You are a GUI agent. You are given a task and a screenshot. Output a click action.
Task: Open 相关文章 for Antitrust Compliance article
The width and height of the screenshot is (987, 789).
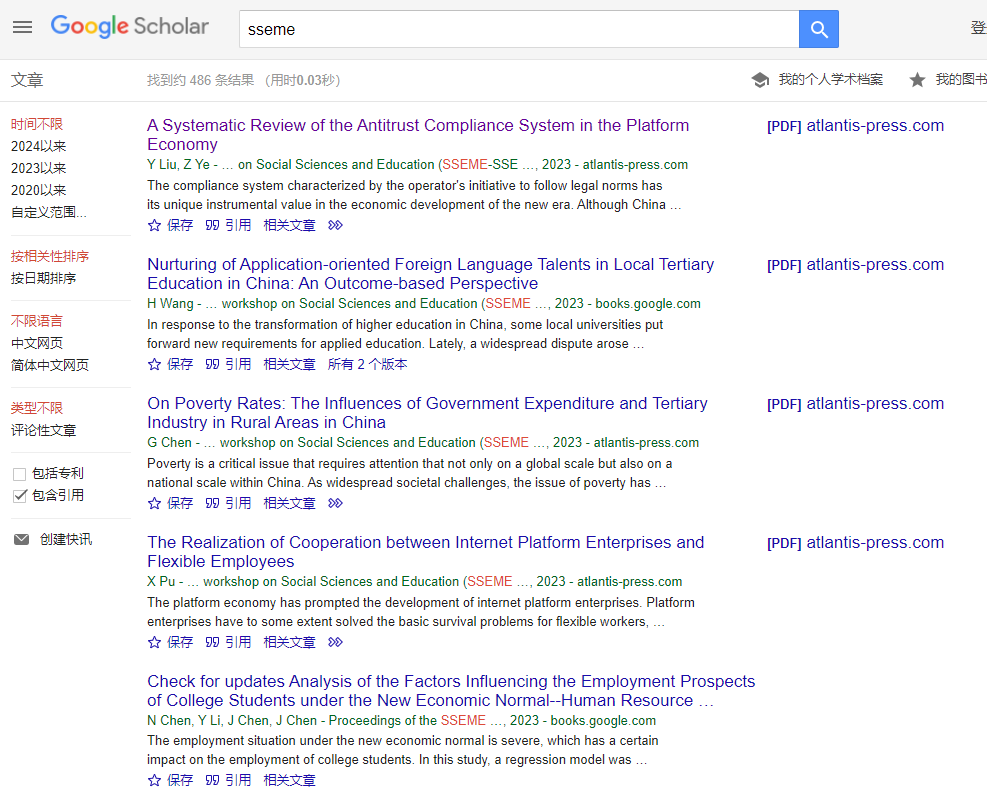[290, 225]
